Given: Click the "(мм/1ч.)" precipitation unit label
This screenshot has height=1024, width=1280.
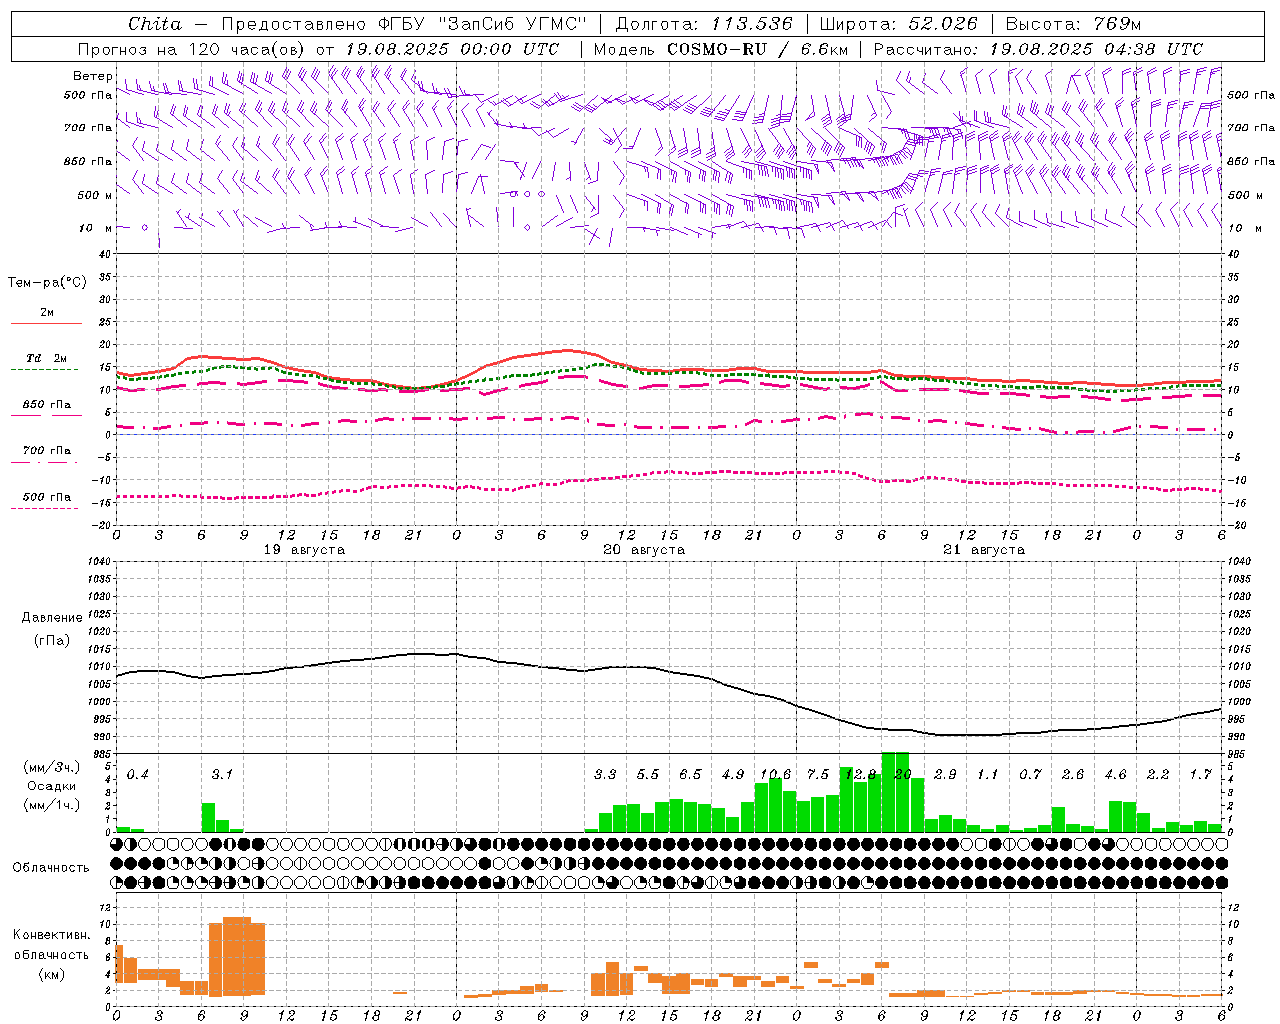Looking at the screenshot, I should coord(51,805).
